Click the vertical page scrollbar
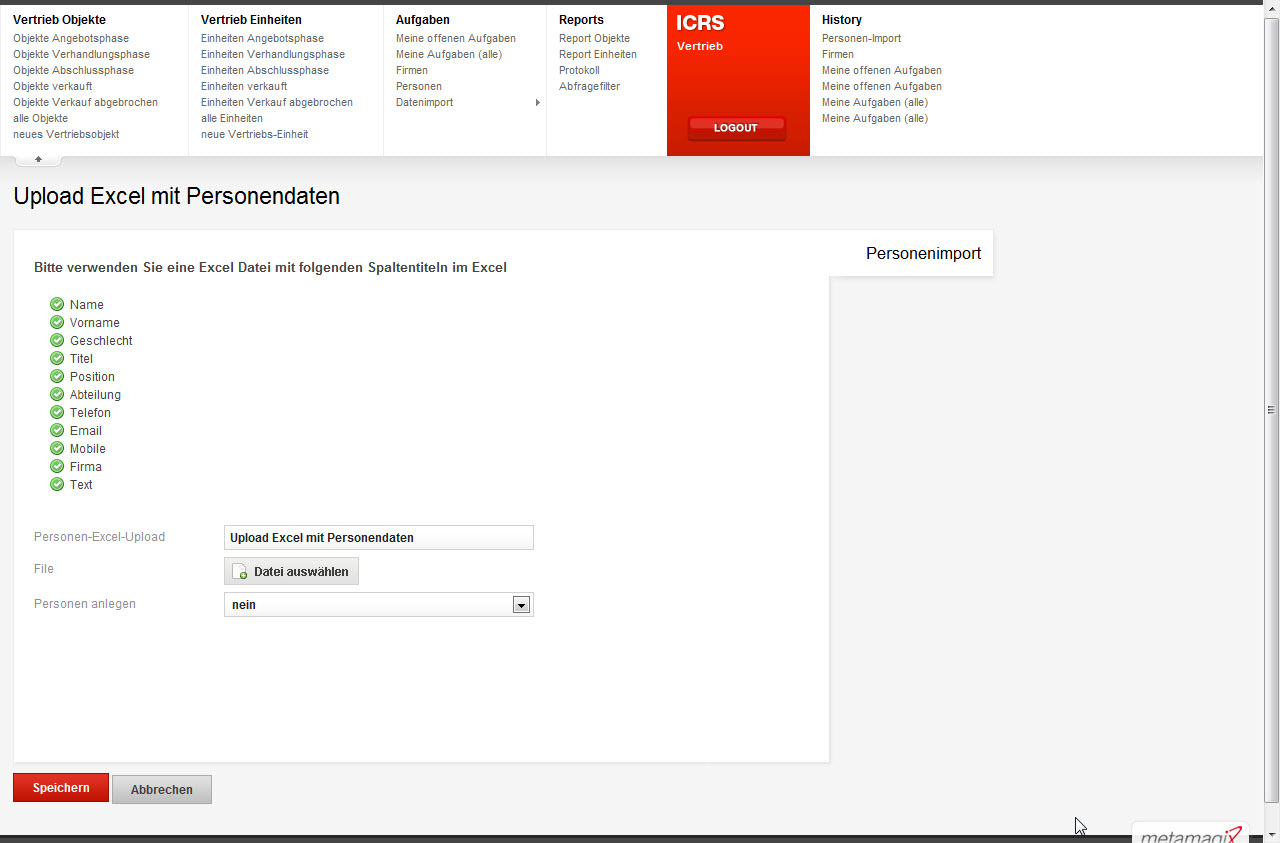 pyautogui.click(x=1272, y=410)
